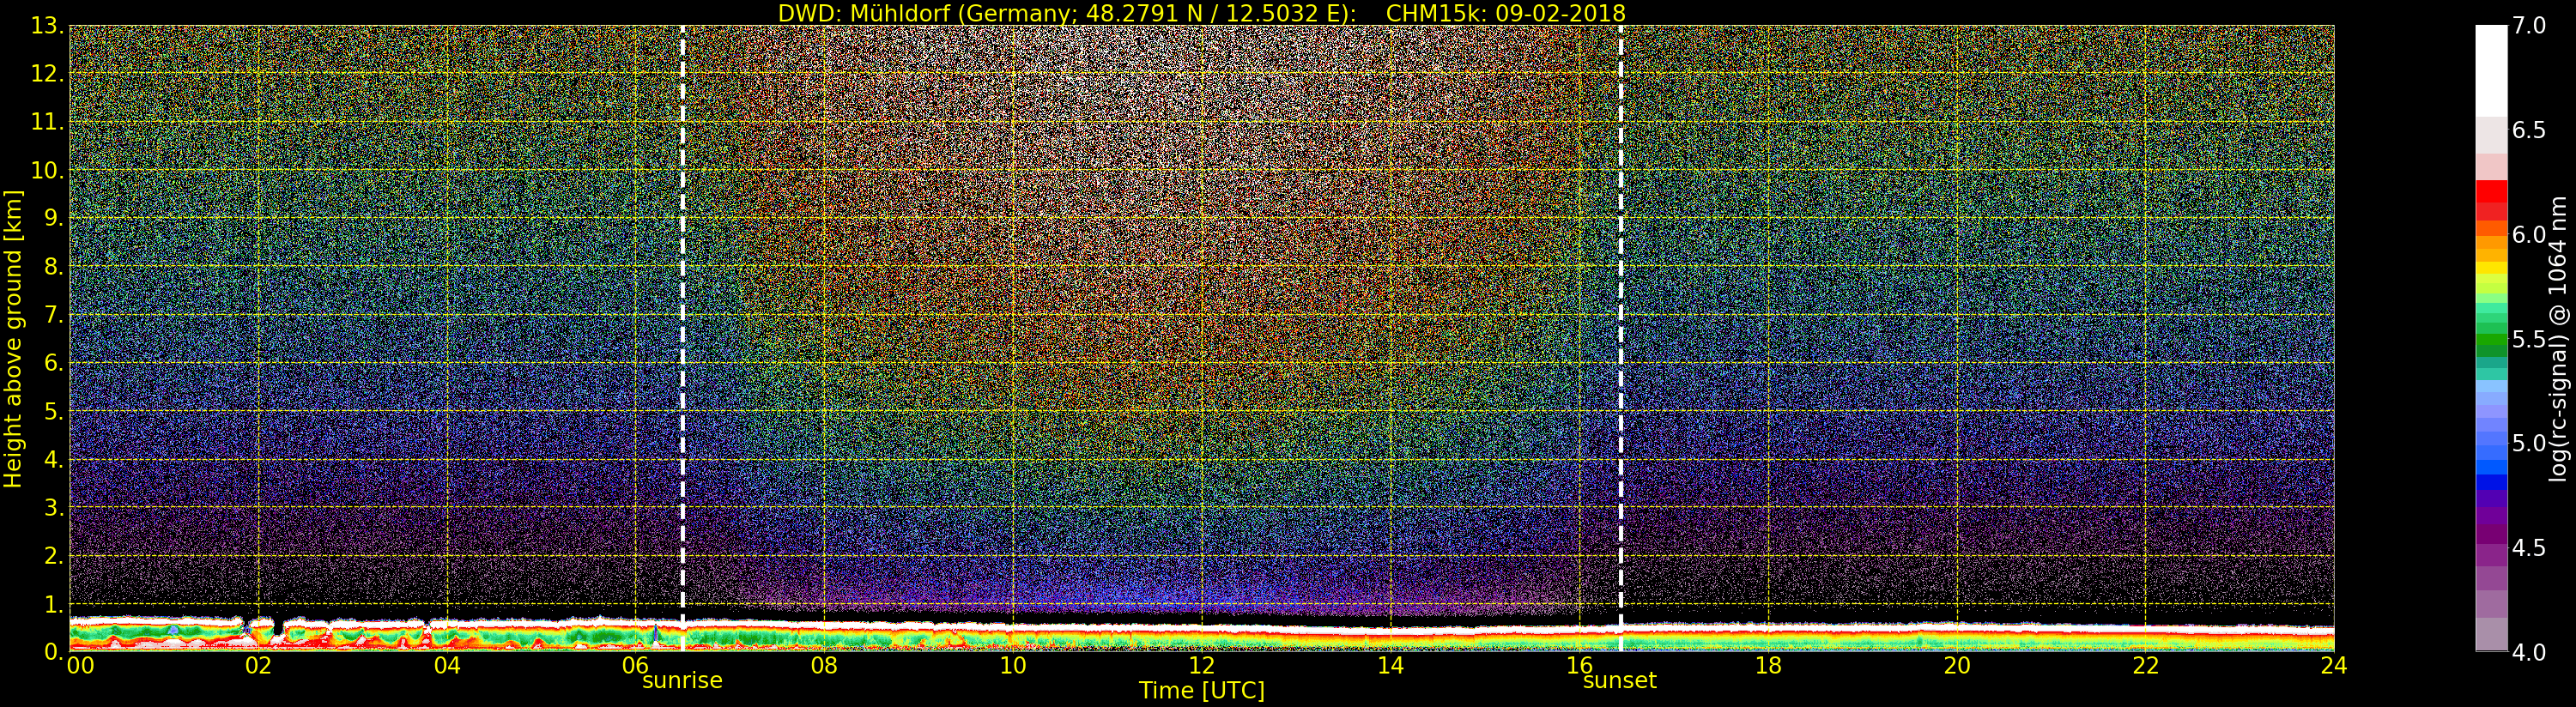
Task: Click the green segment of the colorbar
Action: tap(2491, 339)
